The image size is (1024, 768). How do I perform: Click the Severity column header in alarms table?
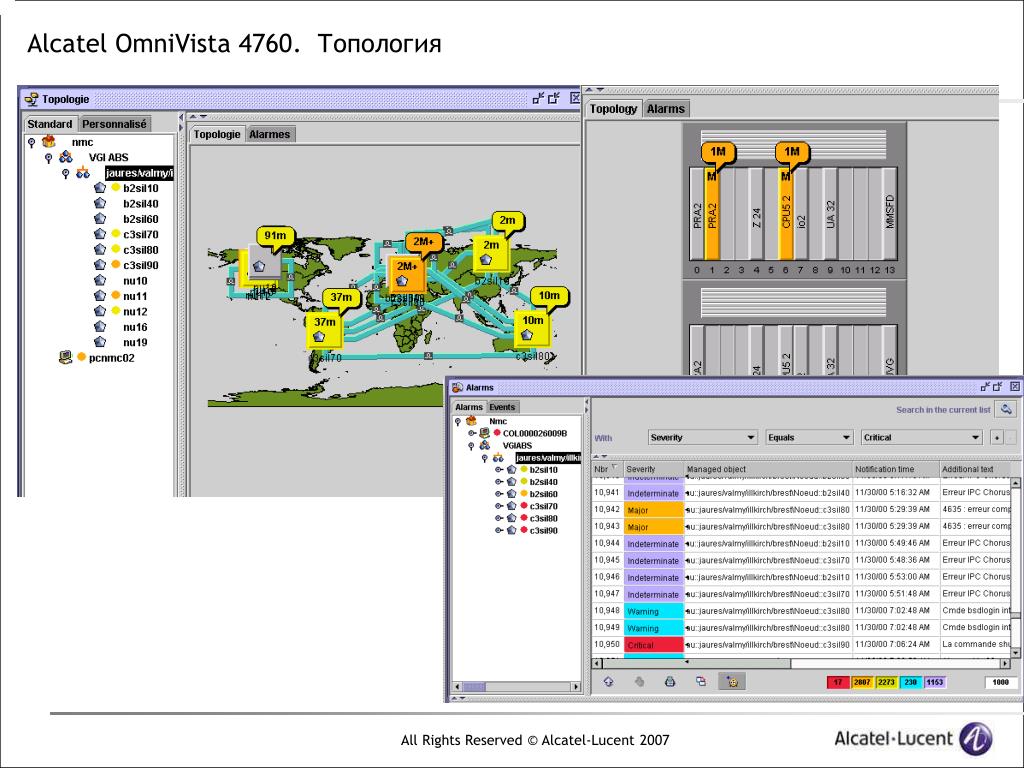click(653, 469)
